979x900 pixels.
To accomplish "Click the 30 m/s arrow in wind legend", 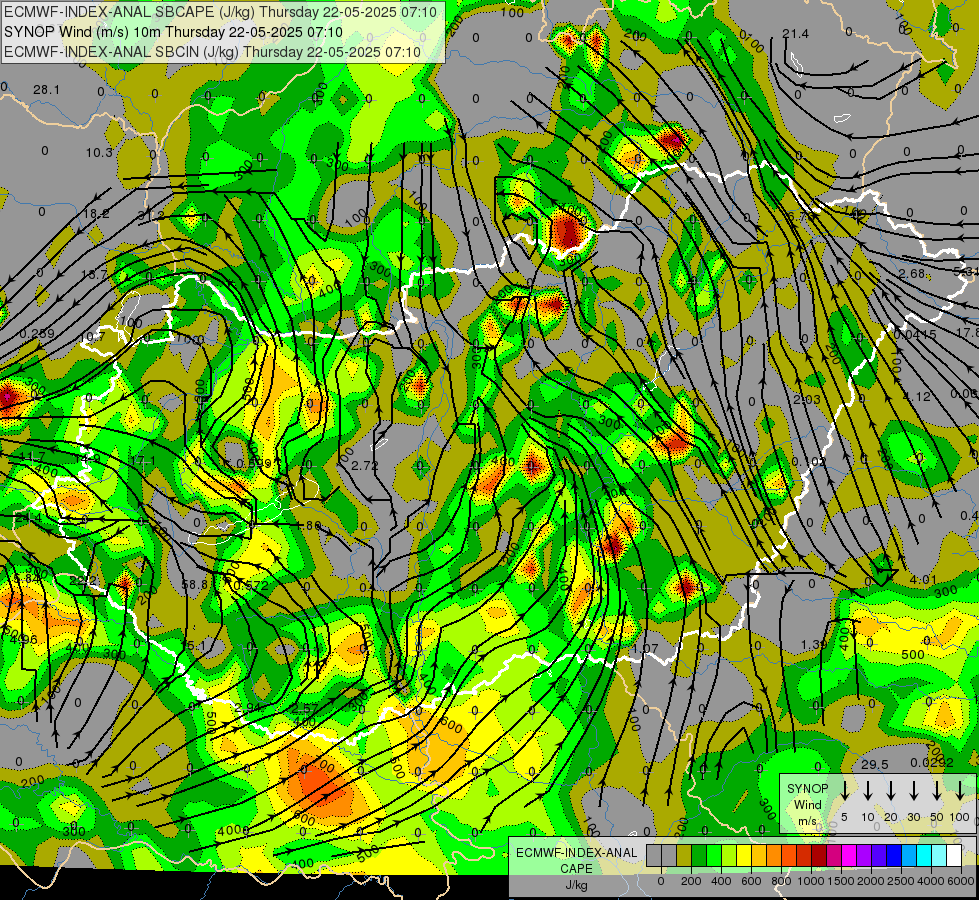I will pyautogui.click(x=913, y=791).
